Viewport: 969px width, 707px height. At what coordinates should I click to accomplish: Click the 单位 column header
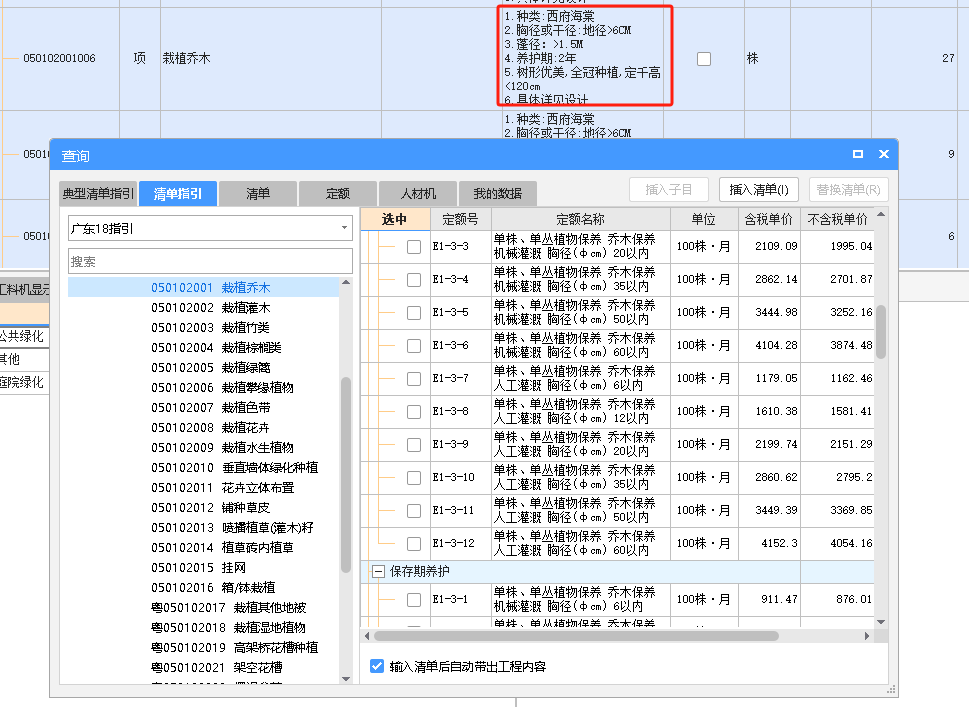(704, 219)
